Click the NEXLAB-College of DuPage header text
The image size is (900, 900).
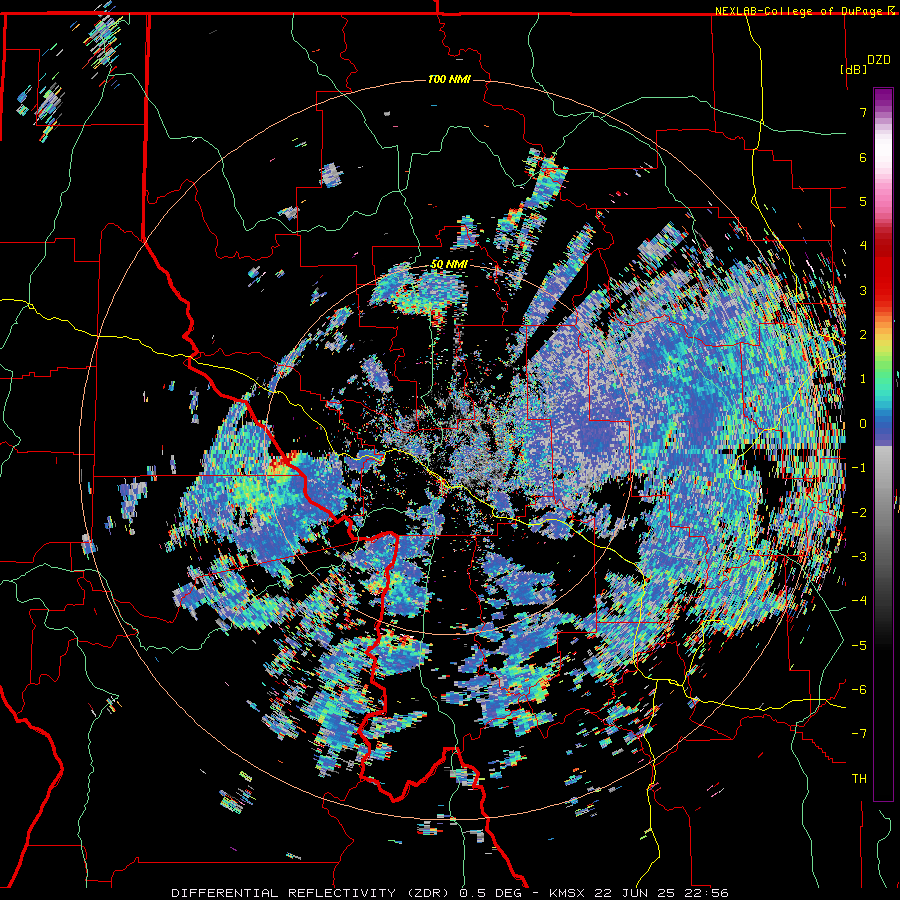coord(799,11)
